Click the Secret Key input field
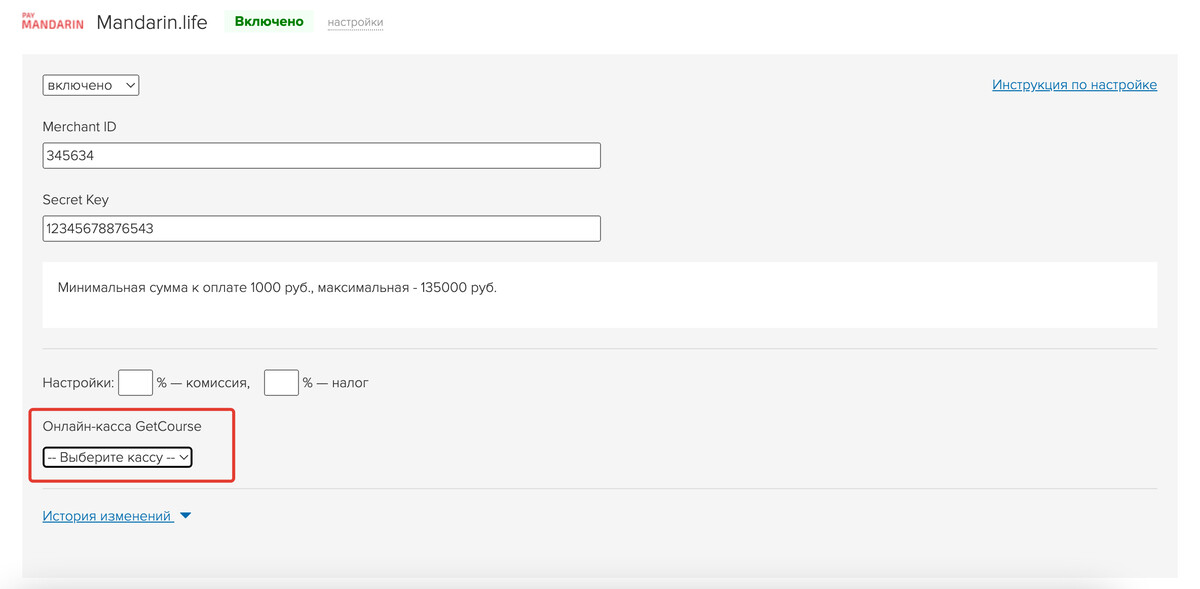Image resolution: width=1200 pixels, height=589 pixels. coord(321,228)
